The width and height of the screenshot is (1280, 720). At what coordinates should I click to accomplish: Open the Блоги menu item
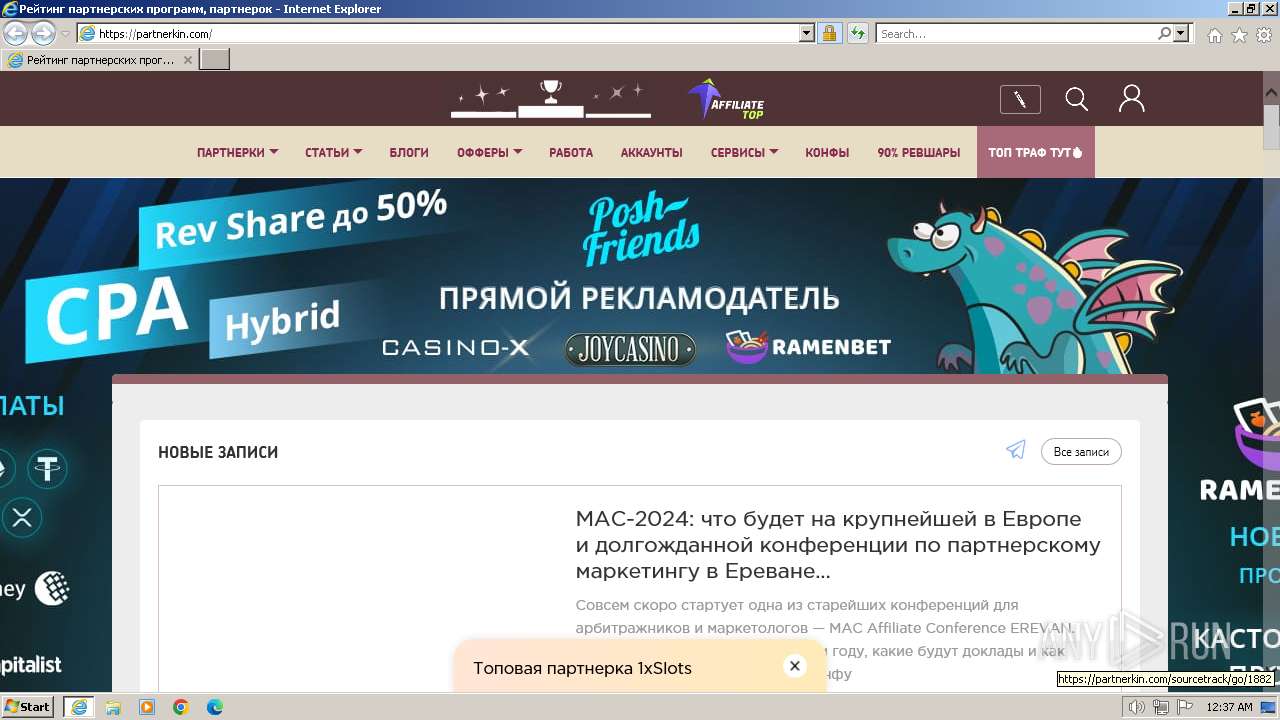[409, 153]
